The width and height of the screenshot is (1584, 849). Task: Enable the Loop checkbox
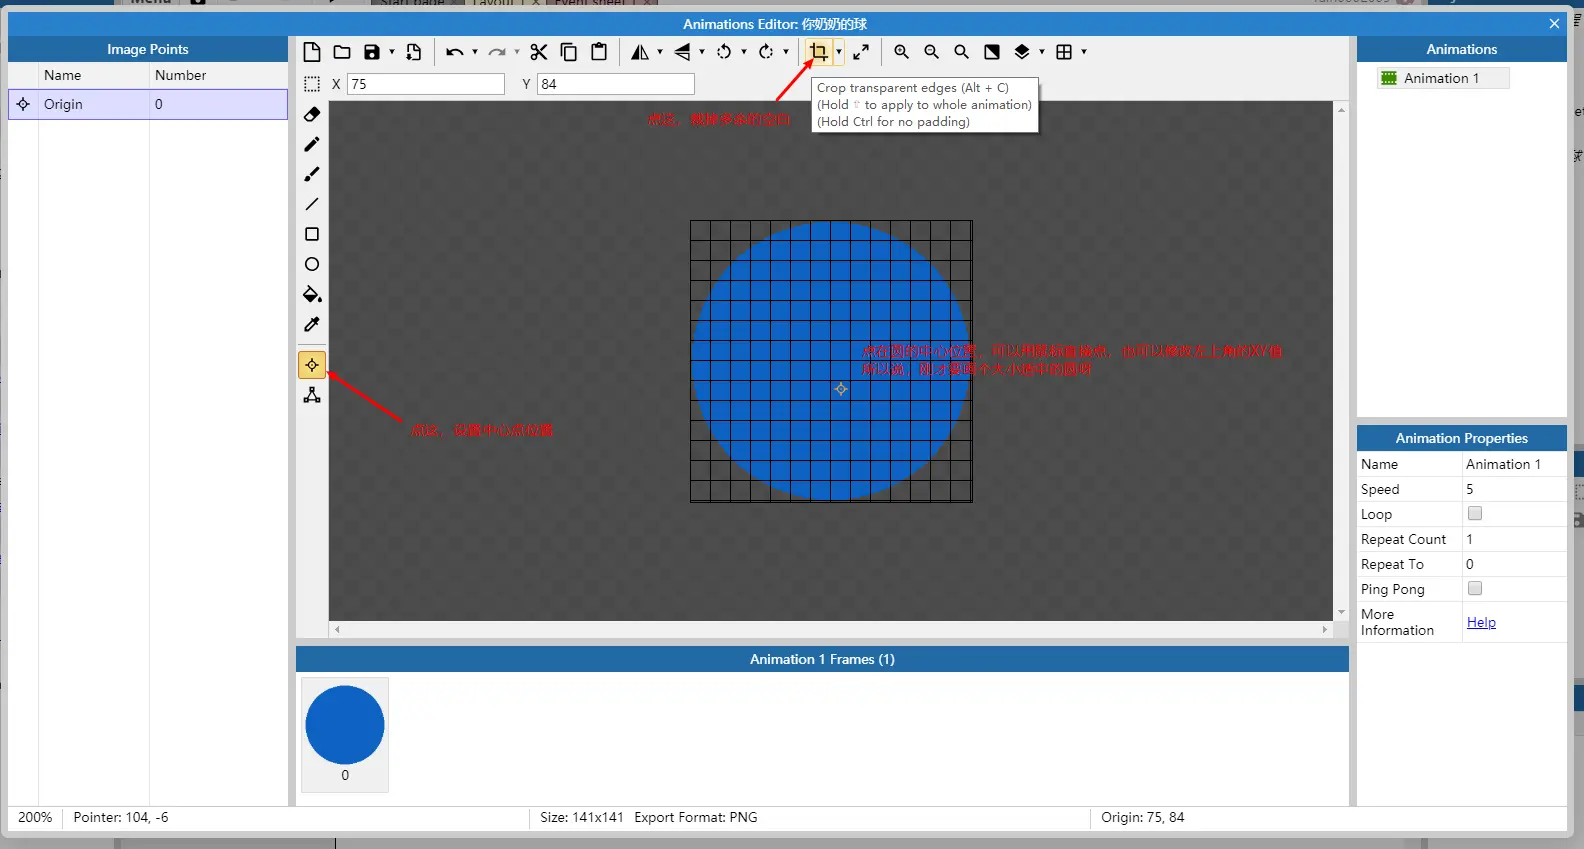1475,514
